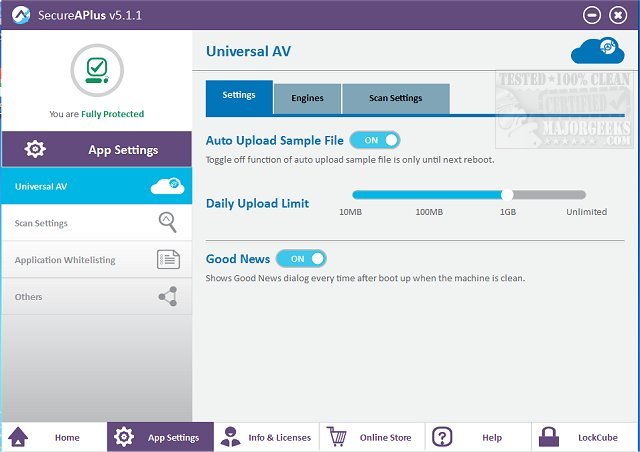Open the Online Store section

click(372, 437)
